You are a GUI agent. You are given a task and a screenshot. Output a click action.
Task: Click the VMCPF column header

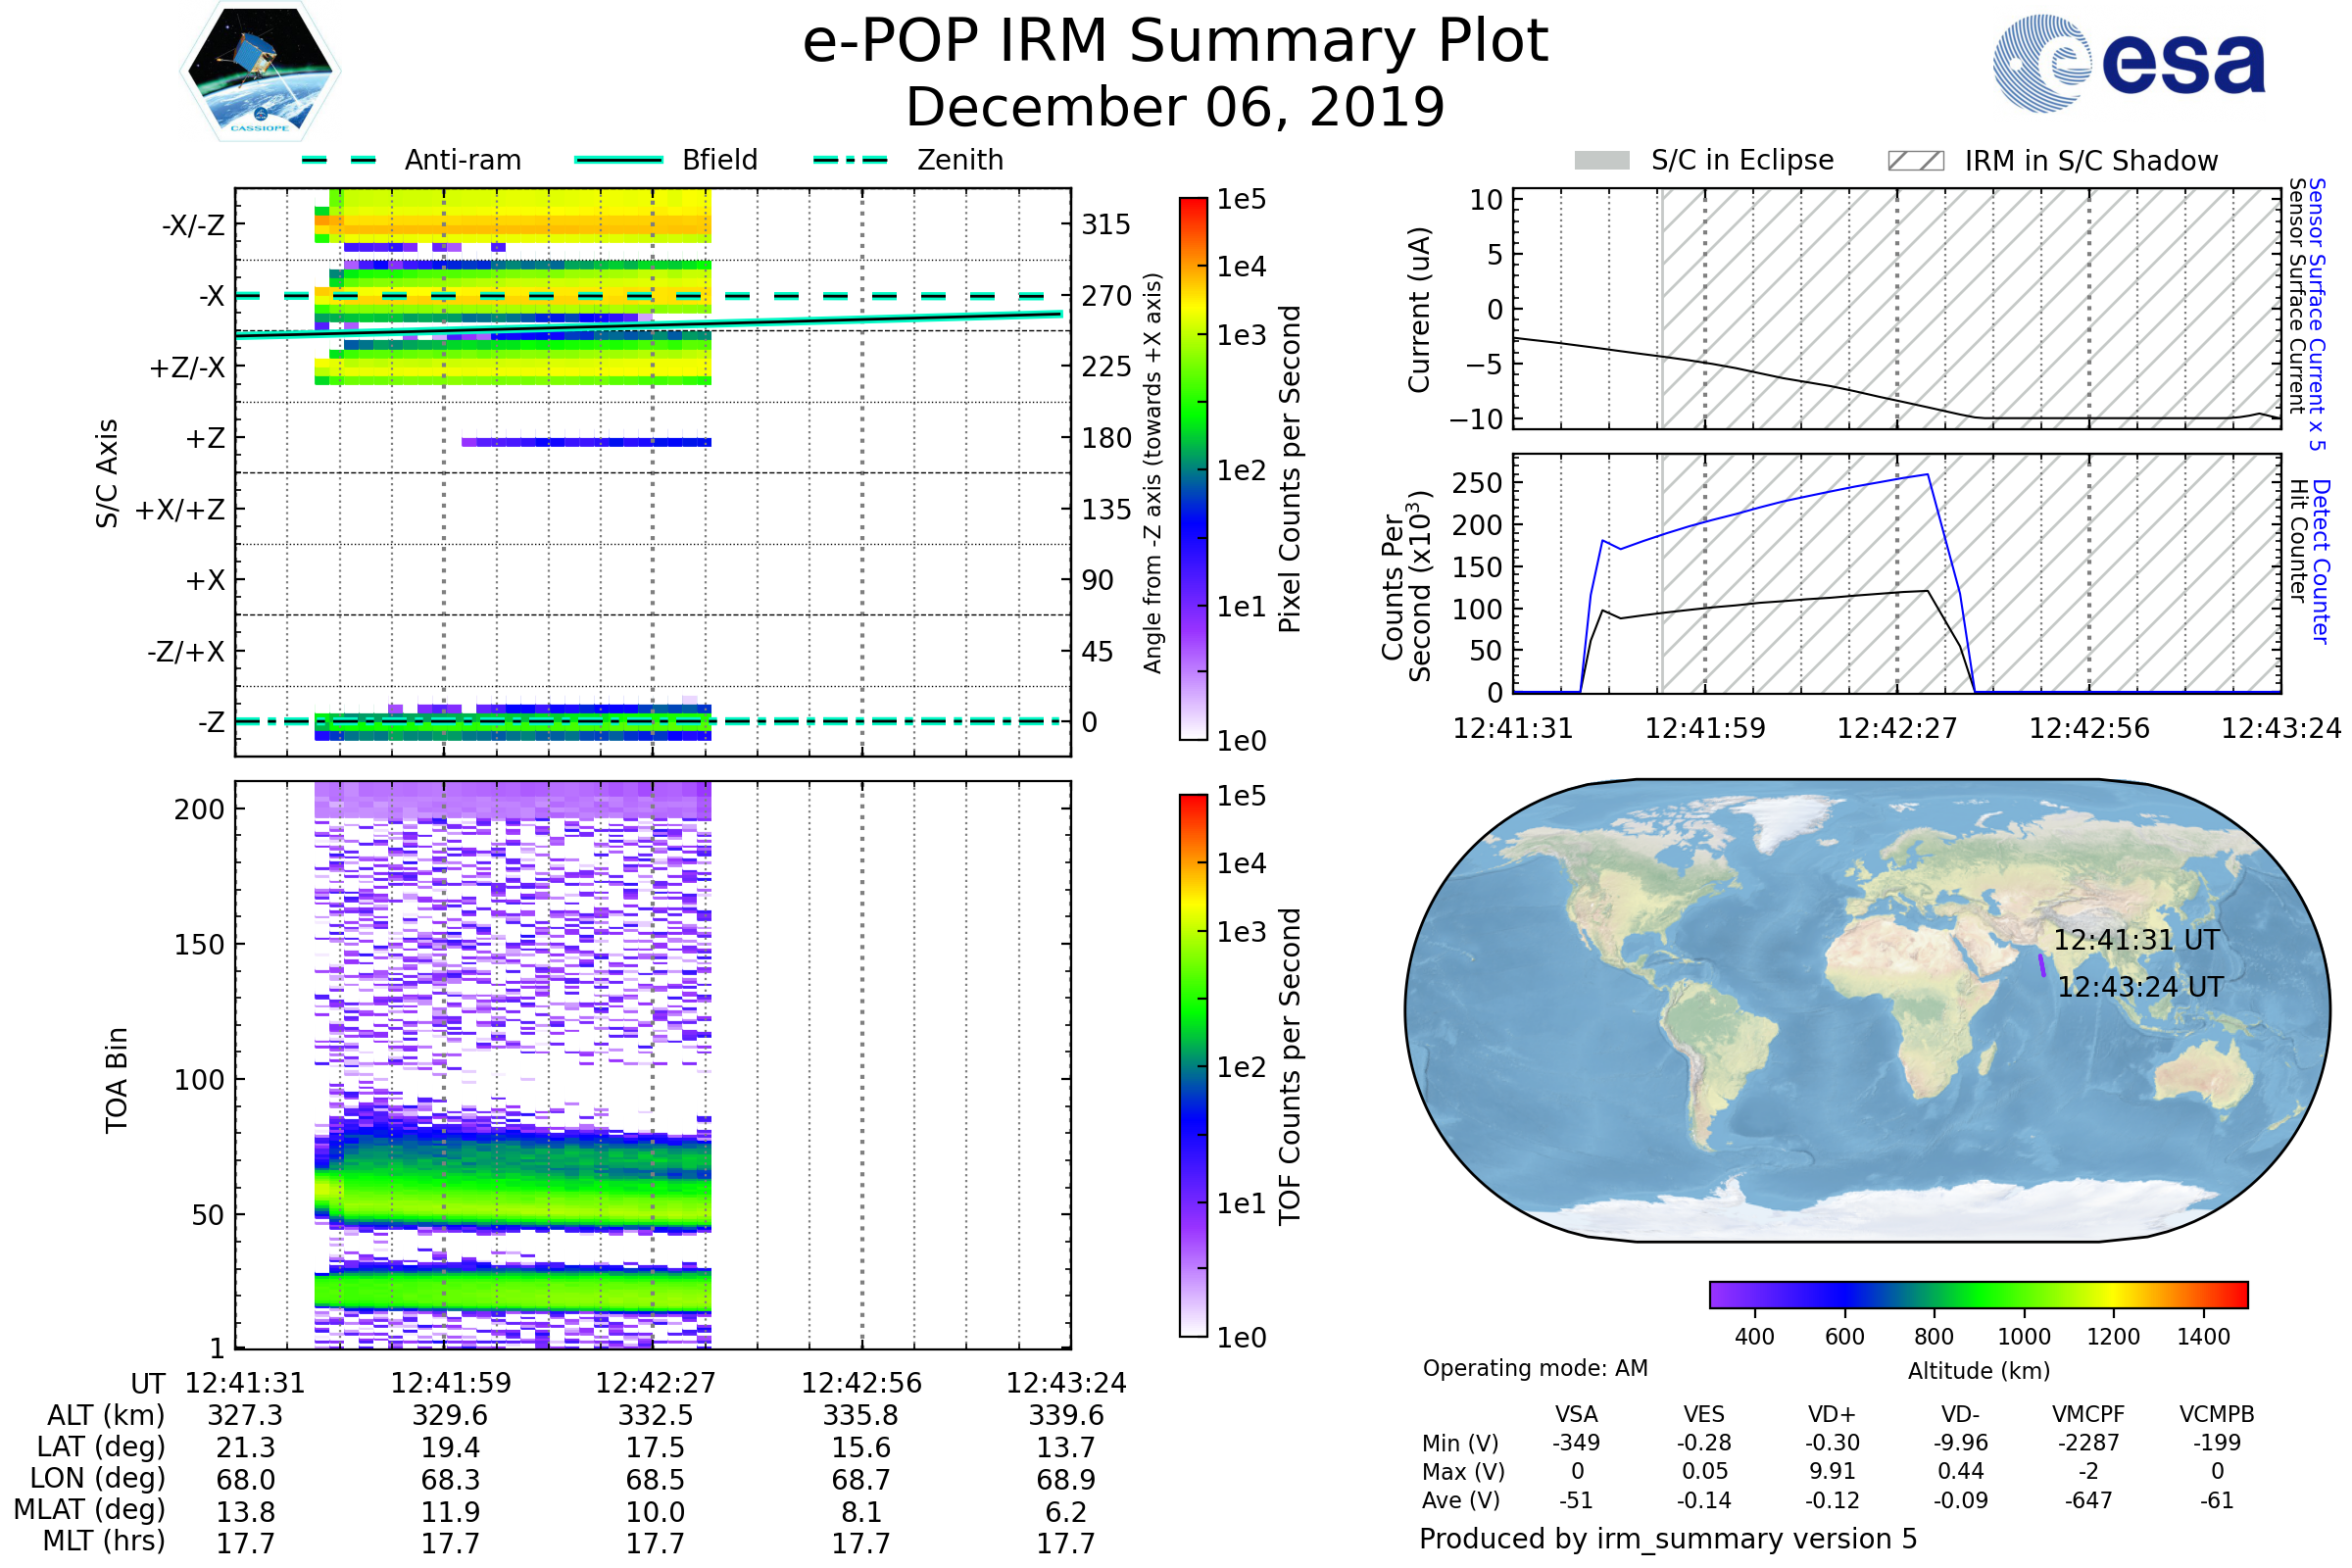2088,1415
